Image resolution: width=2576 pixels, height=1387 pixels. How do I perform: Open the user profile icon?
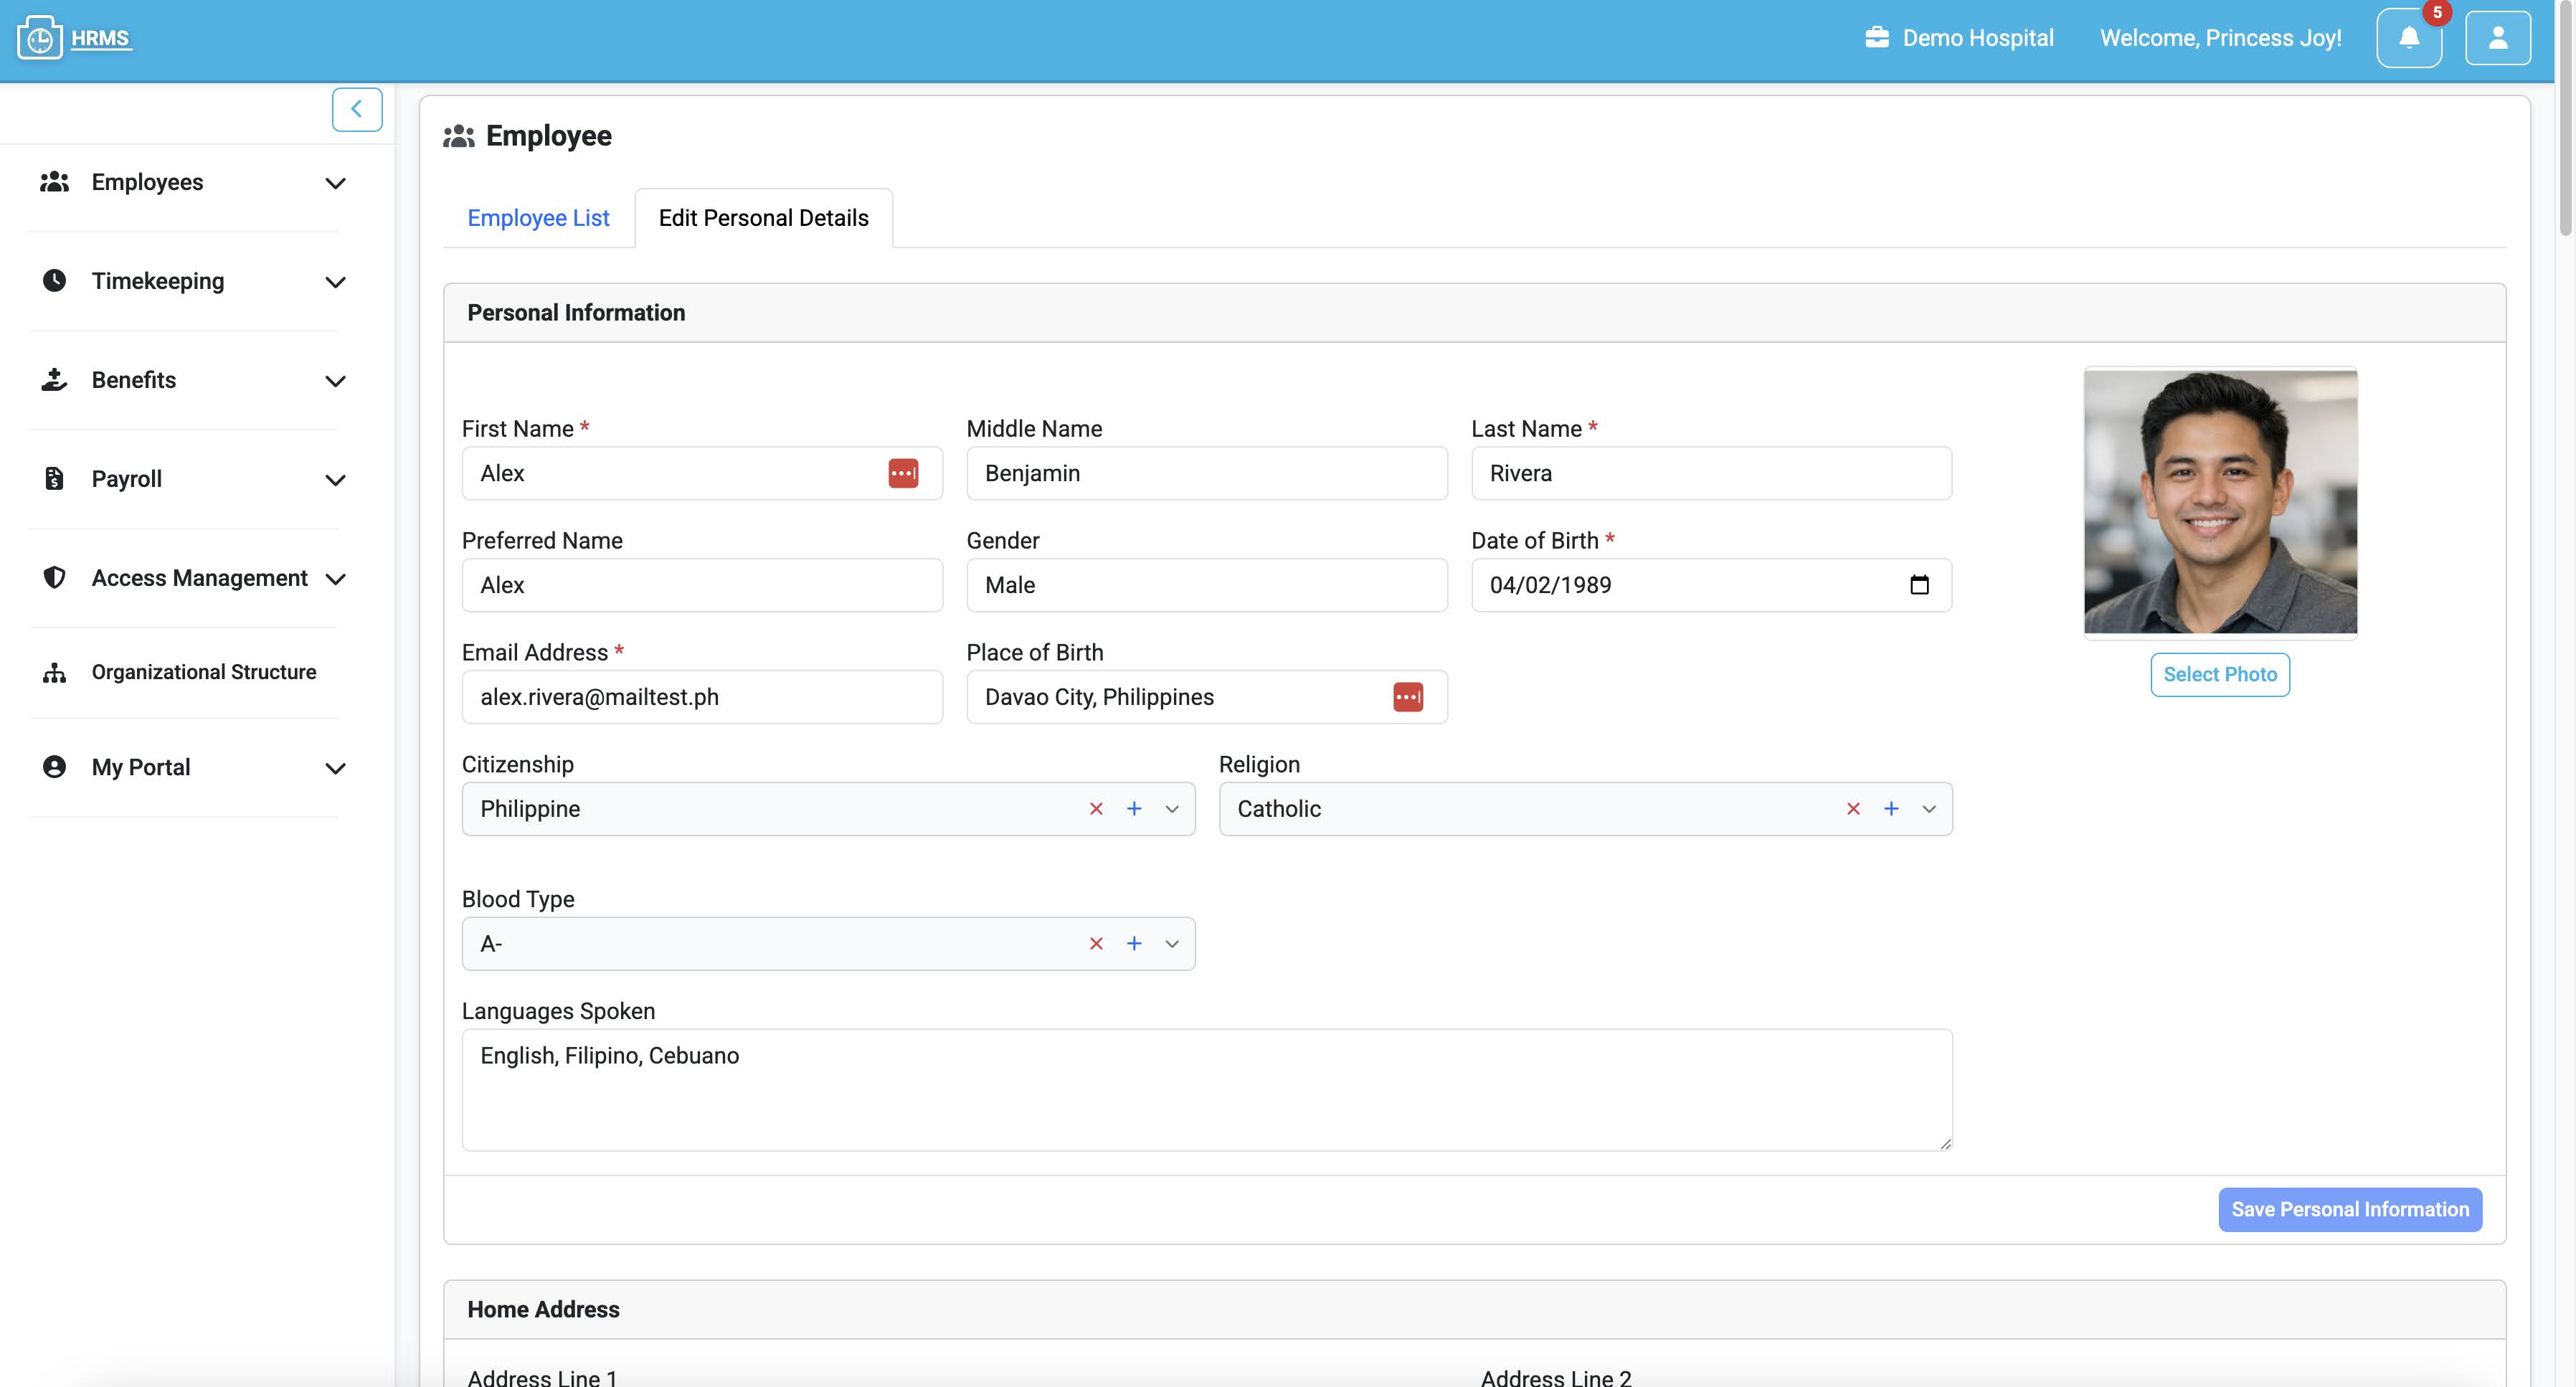pos(2497,38)
